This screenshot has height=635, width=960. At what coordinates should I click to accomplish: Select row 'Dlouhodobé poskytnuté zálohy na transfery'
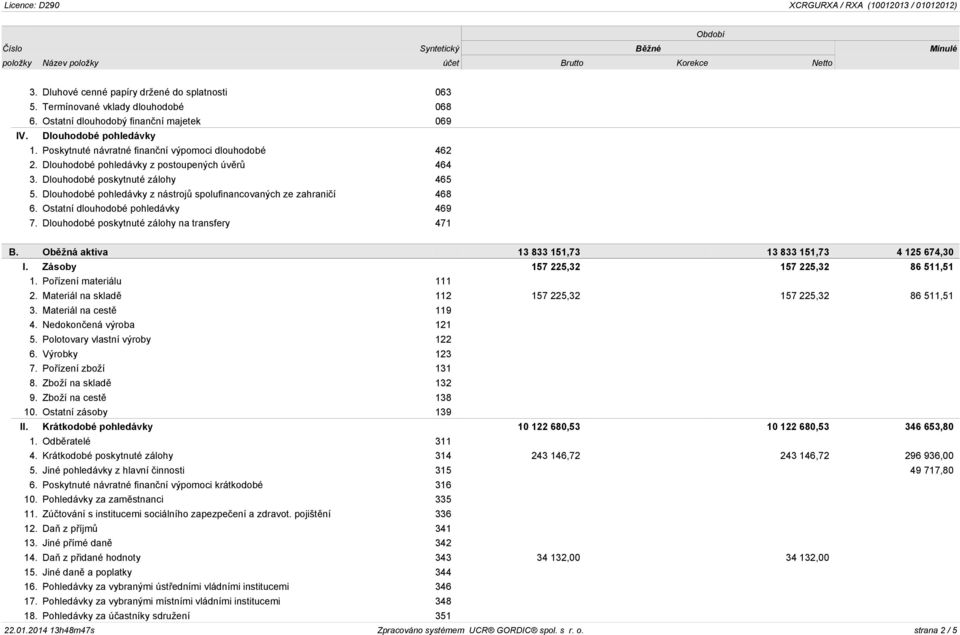point(480,223)
